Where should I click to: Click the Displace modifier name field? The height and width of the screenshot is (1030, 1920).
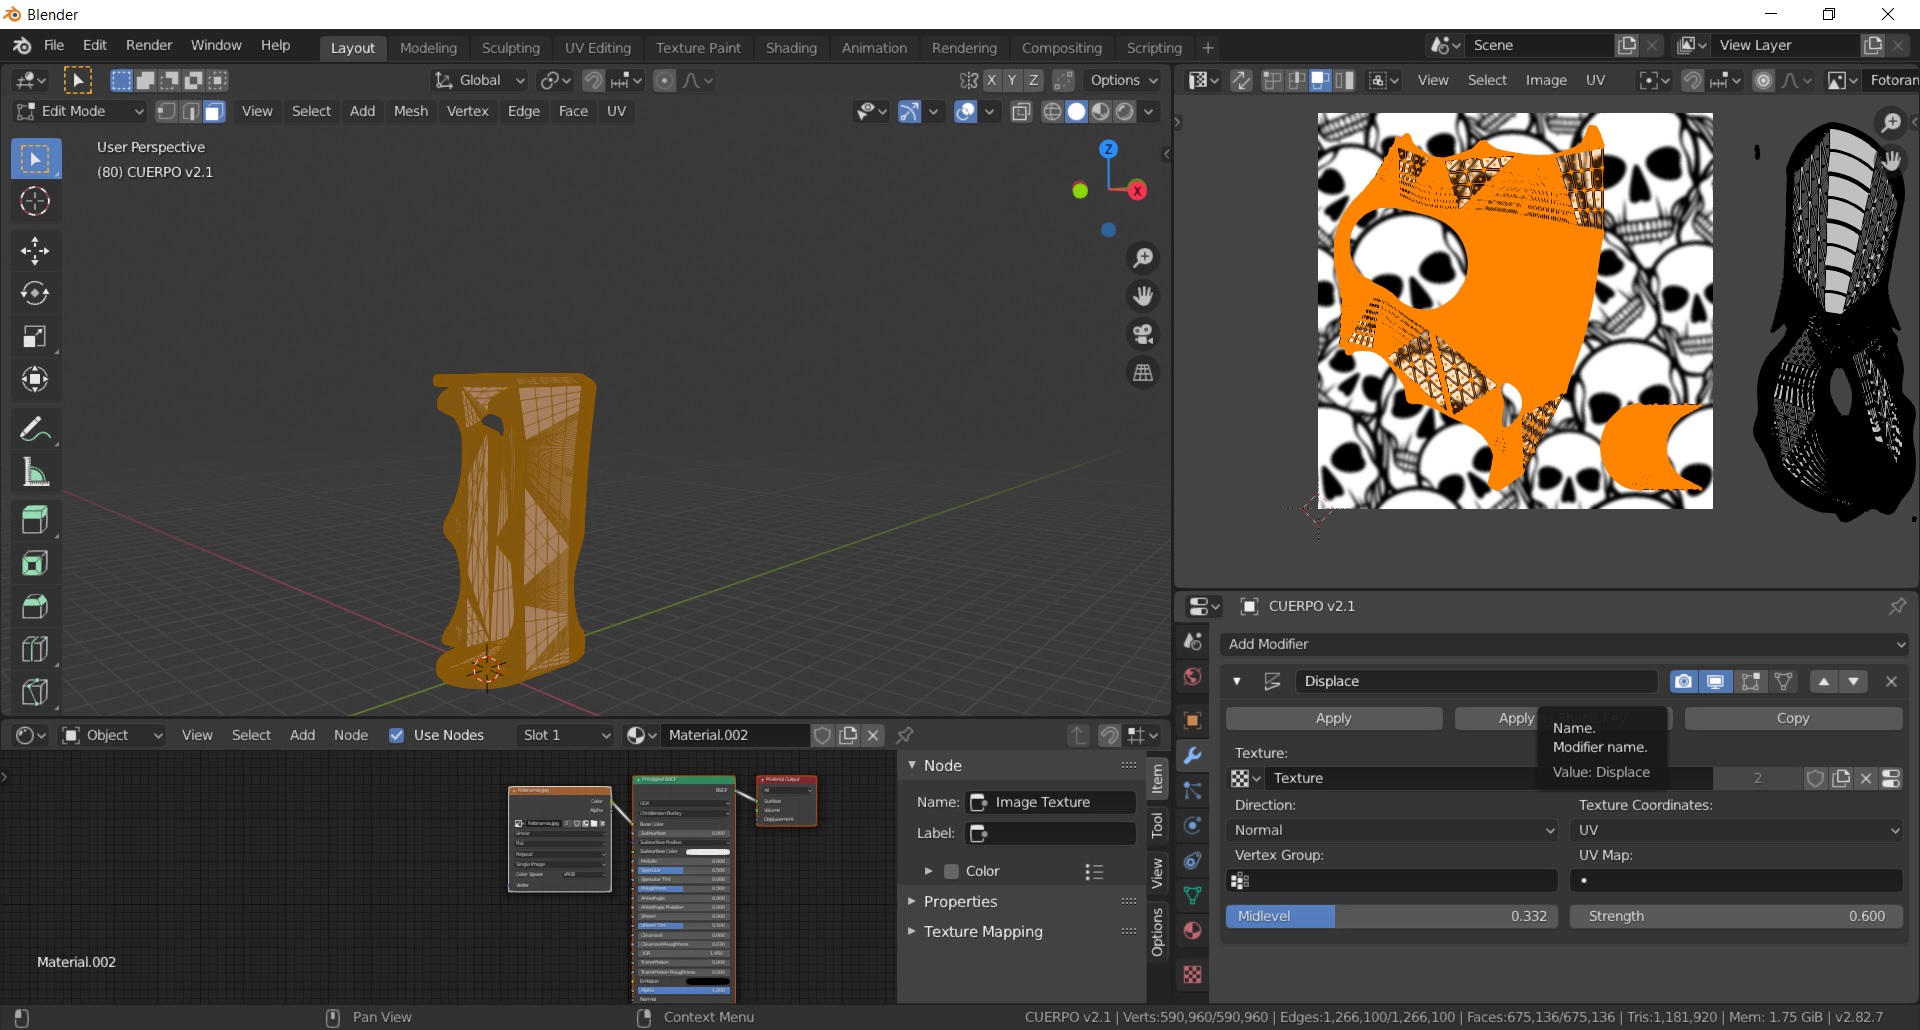point(1475,681)
